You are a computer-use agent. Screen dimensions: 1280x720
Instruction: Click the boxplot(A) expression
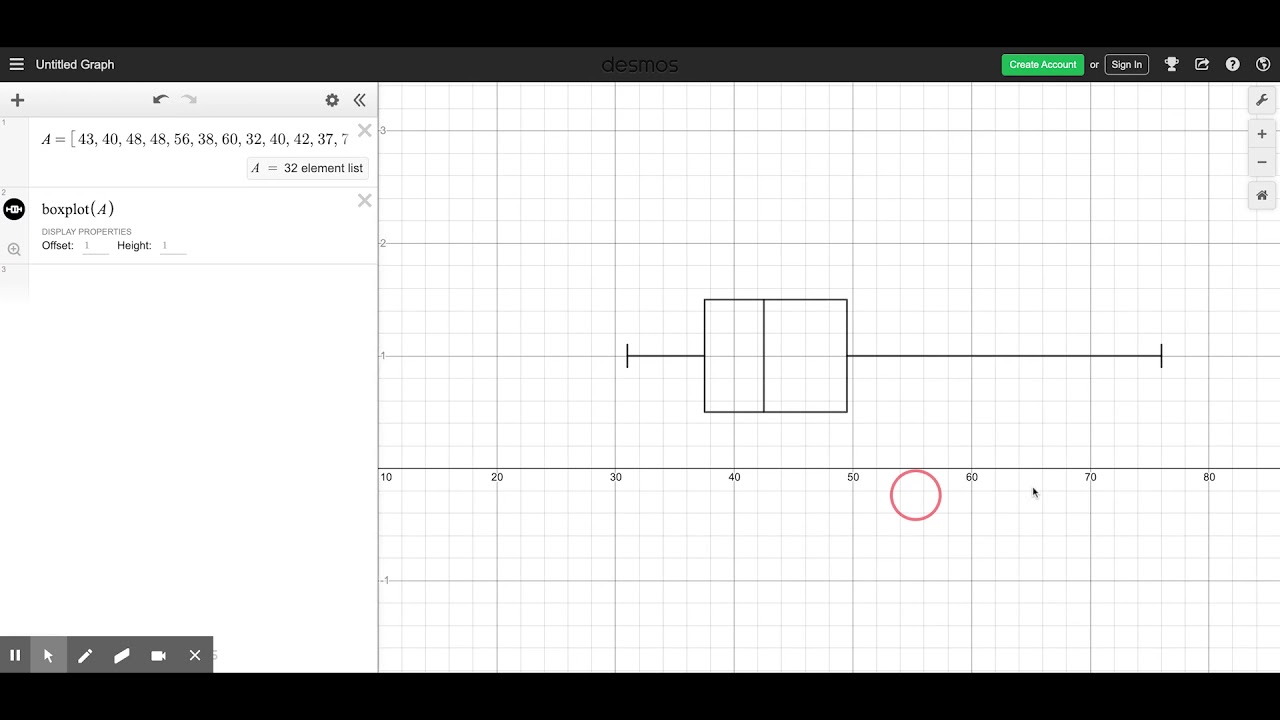coord(78,209)
